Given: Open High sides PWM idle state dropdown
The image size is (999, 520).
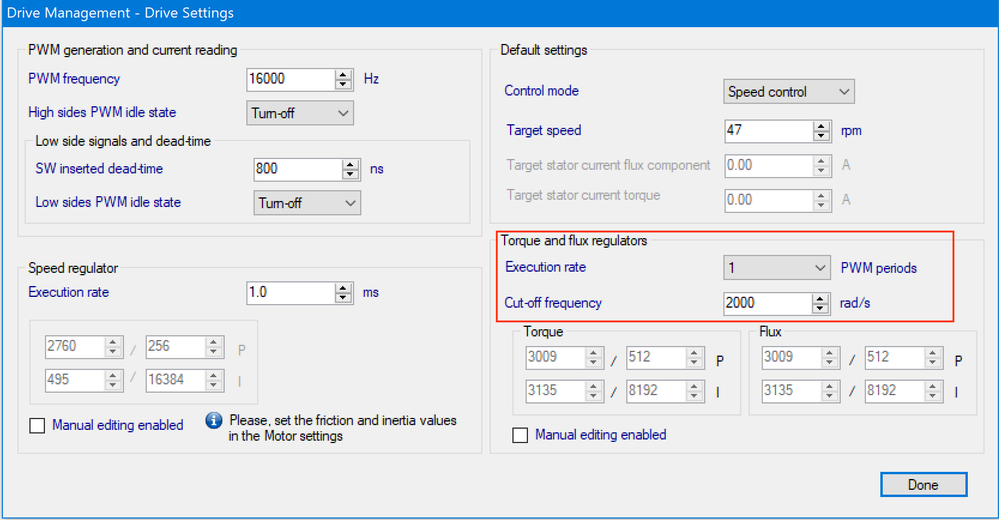Looking at the screenshot, I should (x=299, y=113).
